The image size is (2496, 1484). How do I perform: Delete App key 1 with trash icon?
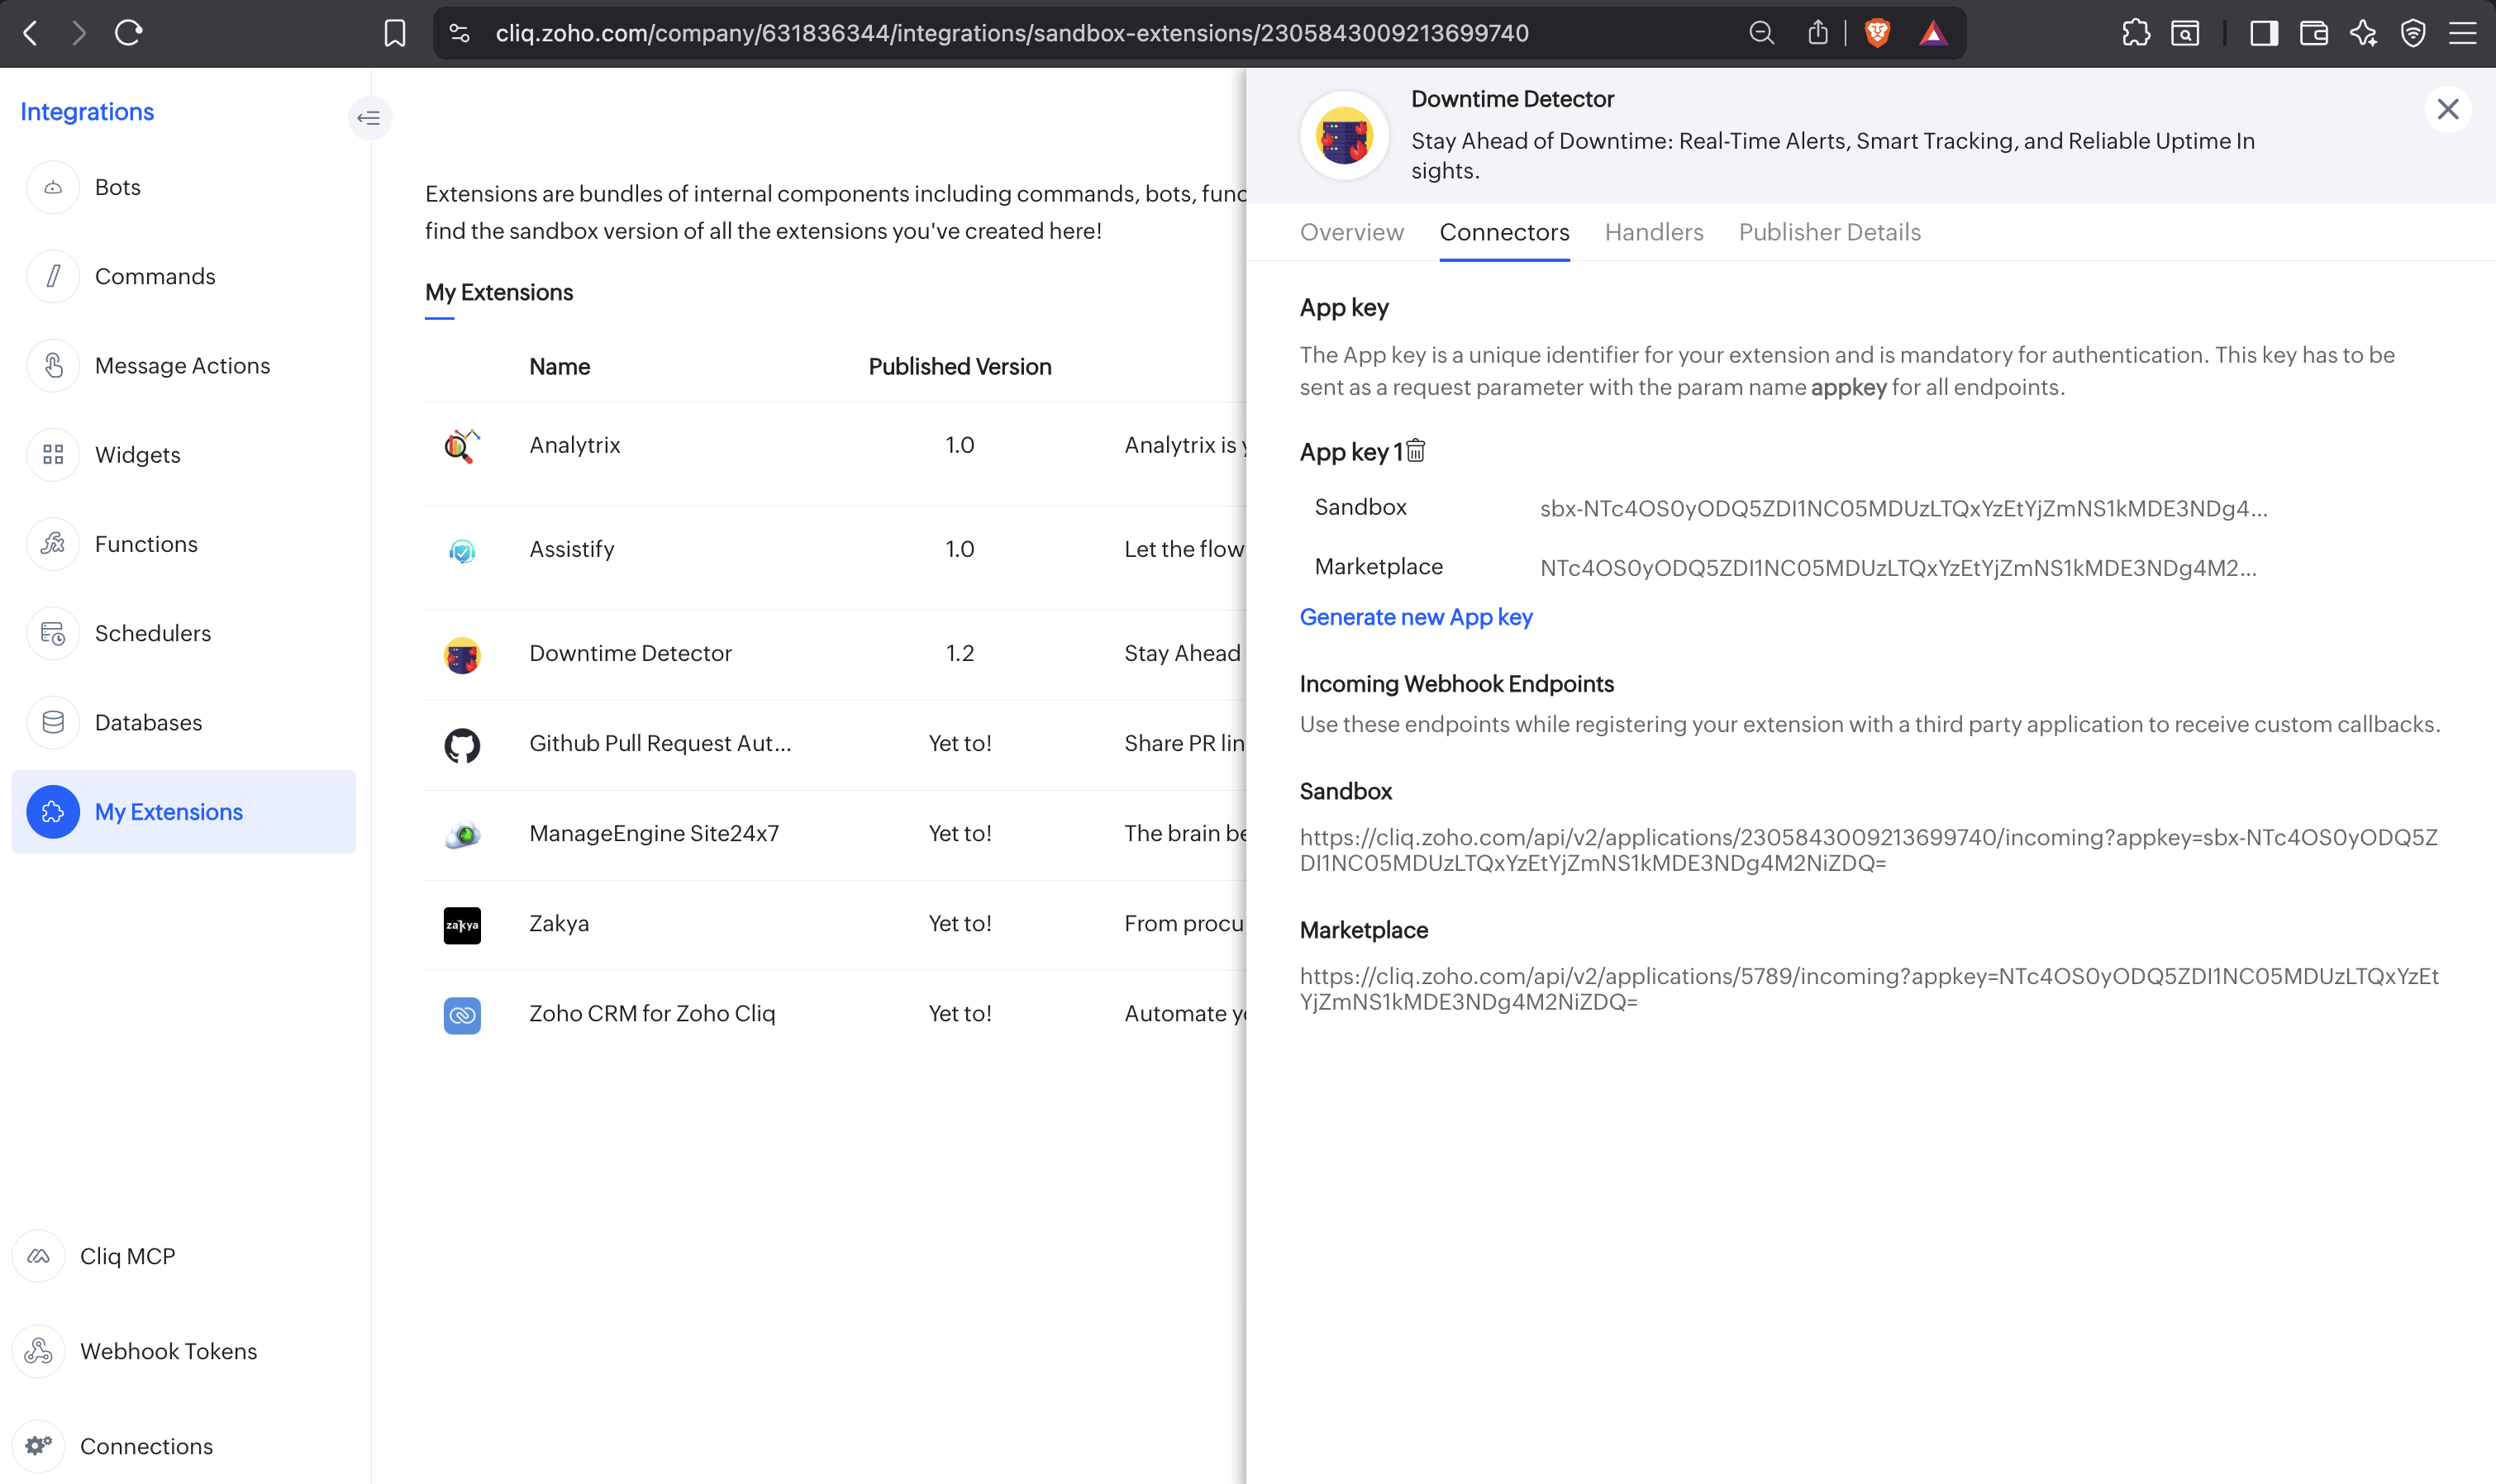(x=1416, y=451)
